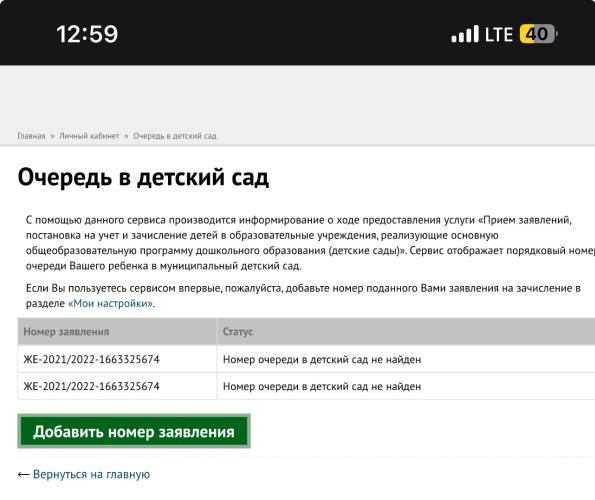Tap the LTE network indicator
Viewport: 595px width, 500px height.
point(499,34)
